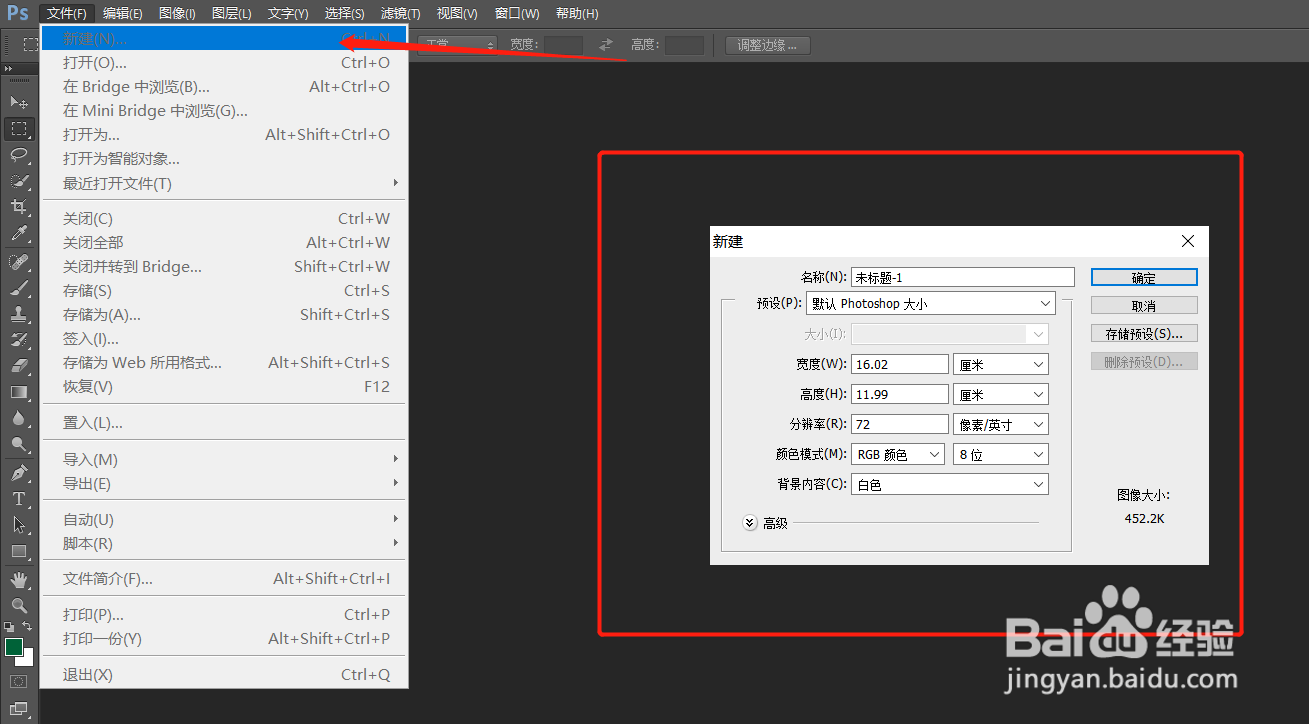The width and height of the screenshot is (1309, 724).
Task: Click the 存储预设 button
Action: point(1143,332)
